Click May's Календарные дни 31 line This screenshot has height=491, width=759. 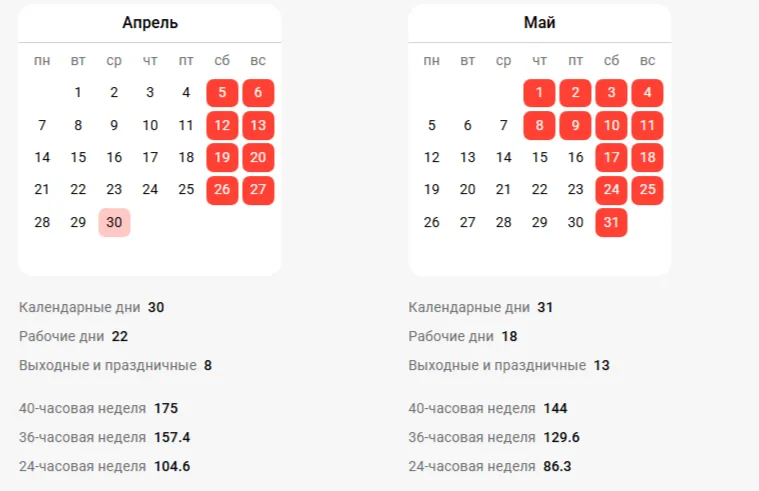(x=481, y=307)
